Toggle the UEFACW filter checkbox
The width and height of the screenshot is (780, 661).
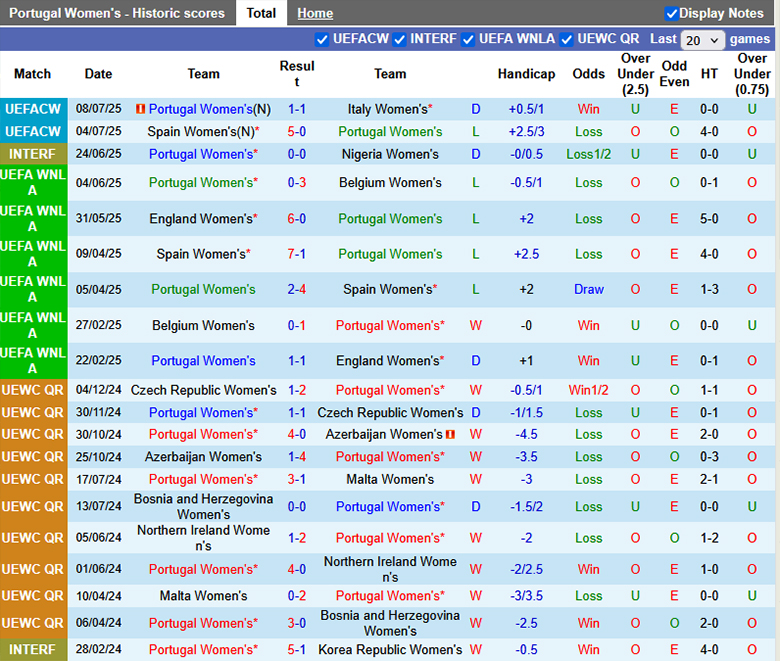tap(322, 39)
